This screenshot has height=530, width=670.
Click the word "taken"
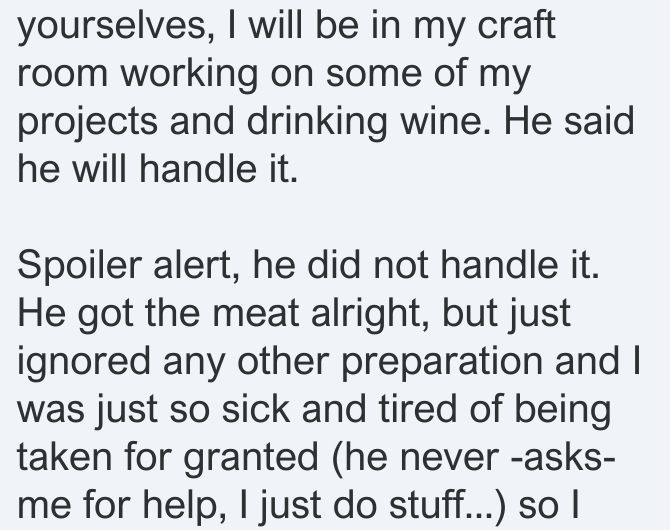65,456
